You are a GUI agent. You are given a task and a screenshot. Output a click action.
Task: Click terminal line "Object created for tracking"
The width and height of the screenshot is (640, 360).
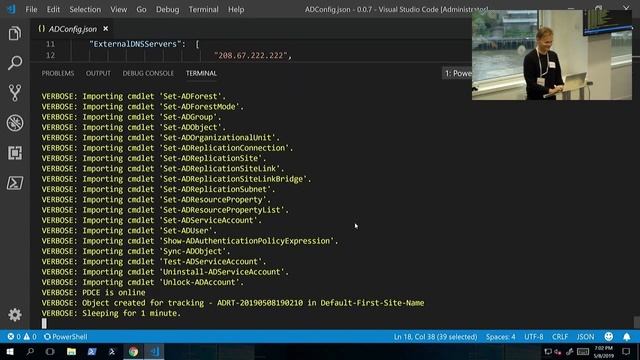pos(233,303)
